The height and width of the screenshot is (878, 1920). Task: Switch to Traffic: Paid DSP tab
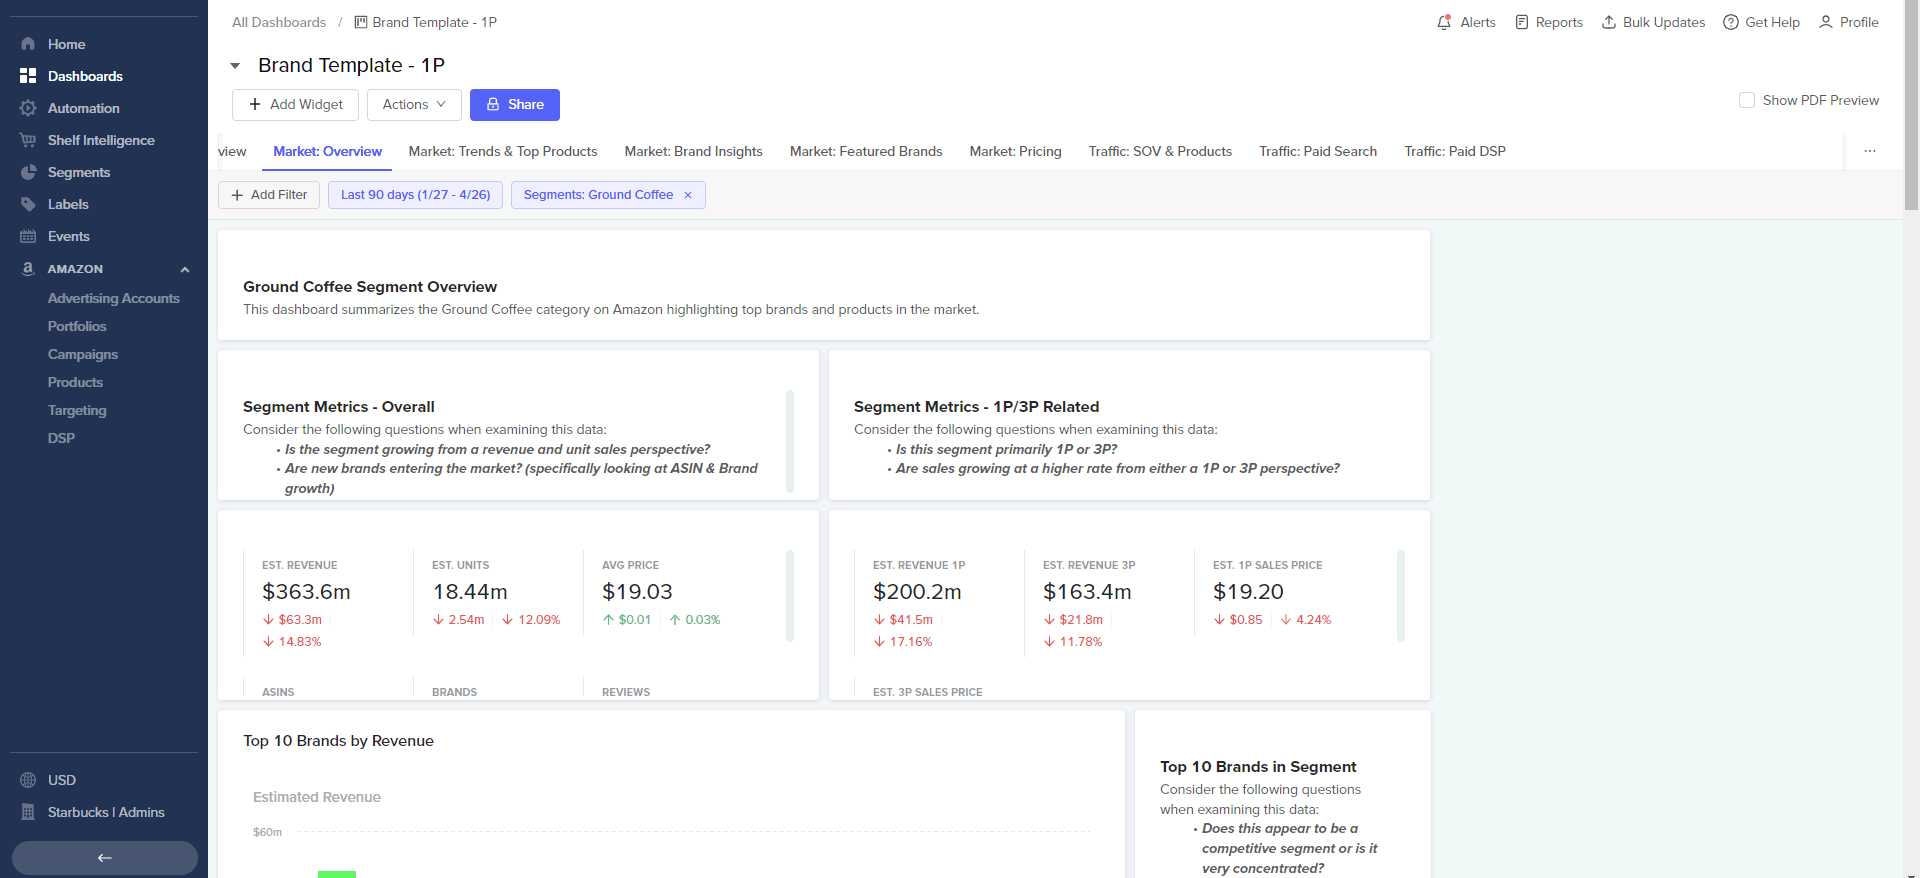click(x=1455, y=151)
